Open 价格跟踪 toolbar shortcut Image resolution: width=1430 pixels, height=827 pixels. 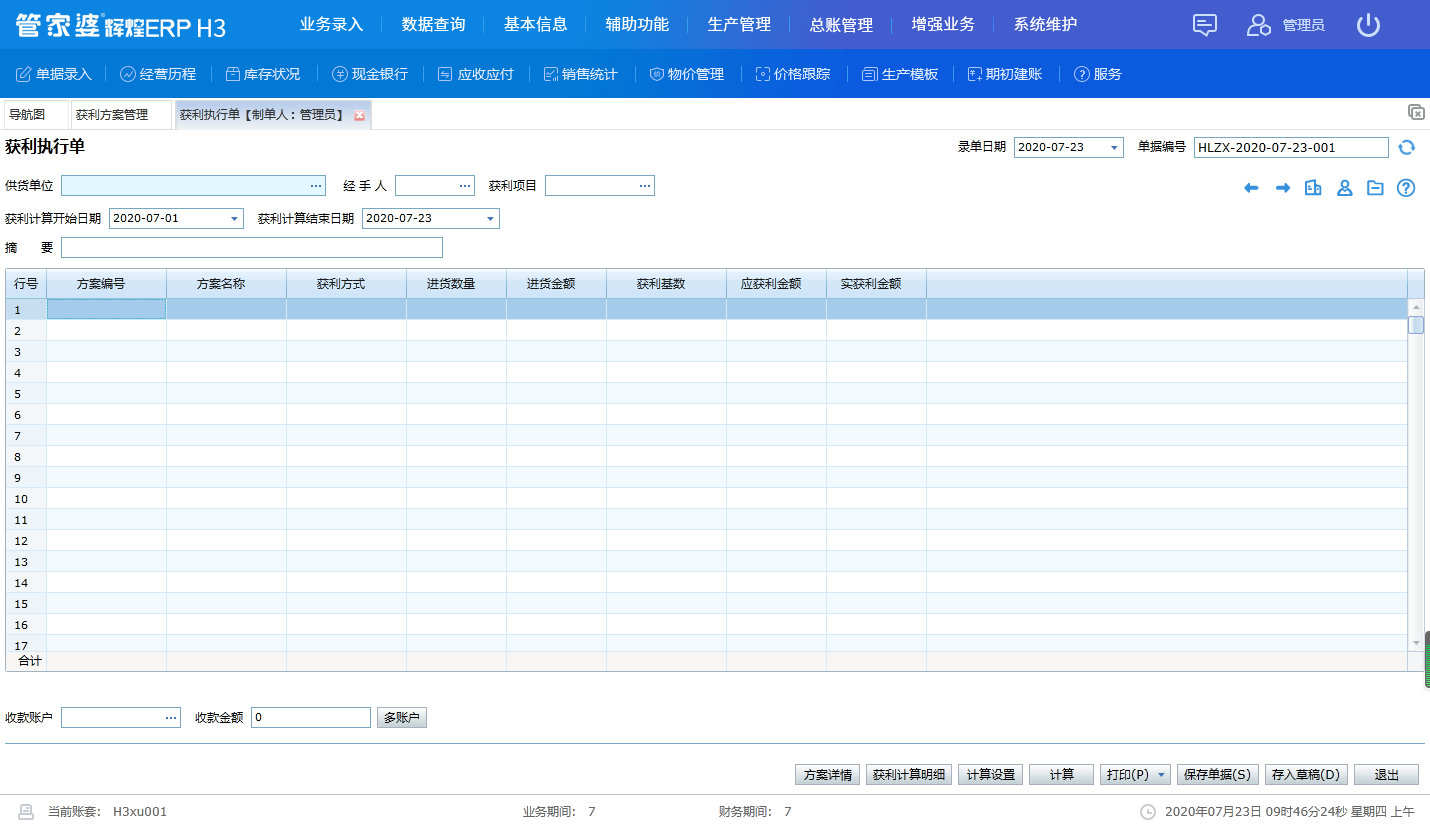coord(793,74)
